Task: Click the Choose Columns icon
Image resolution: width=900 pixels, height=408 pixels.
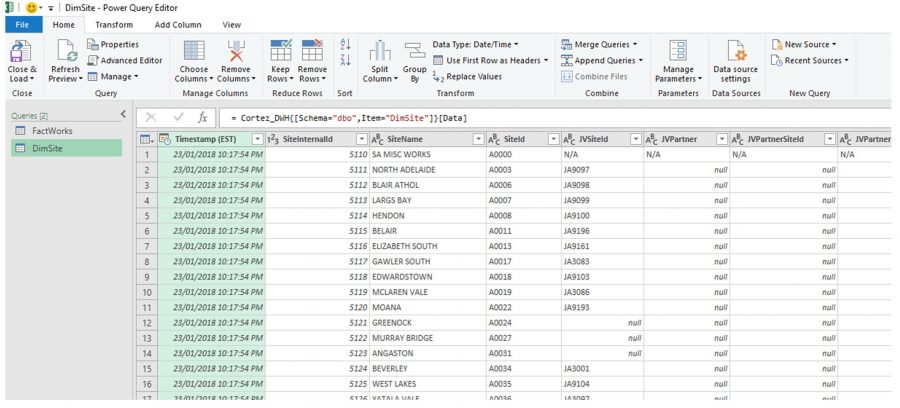Action: click(x=194, y=50)
